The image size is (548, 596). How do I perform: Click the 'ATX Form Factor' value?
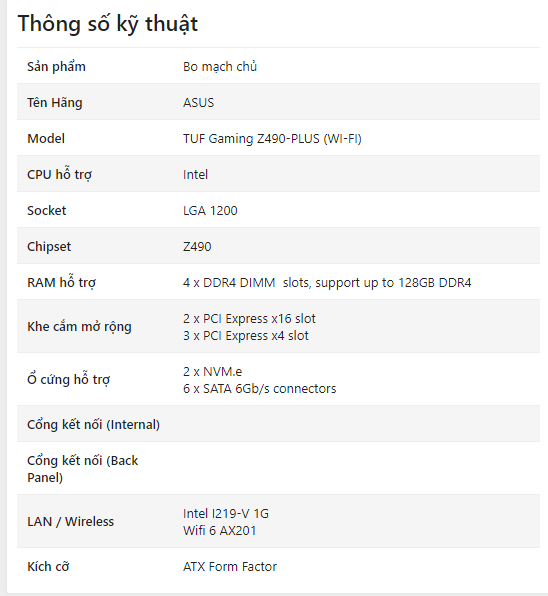[x=230, y=567]
